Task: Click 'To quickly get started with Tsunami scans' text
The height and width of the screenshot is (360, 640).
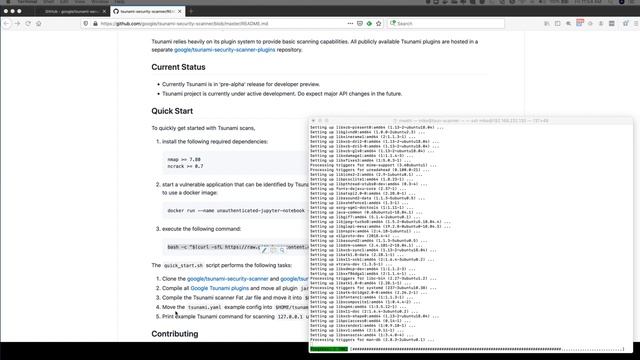Action: tap(203, 128)
